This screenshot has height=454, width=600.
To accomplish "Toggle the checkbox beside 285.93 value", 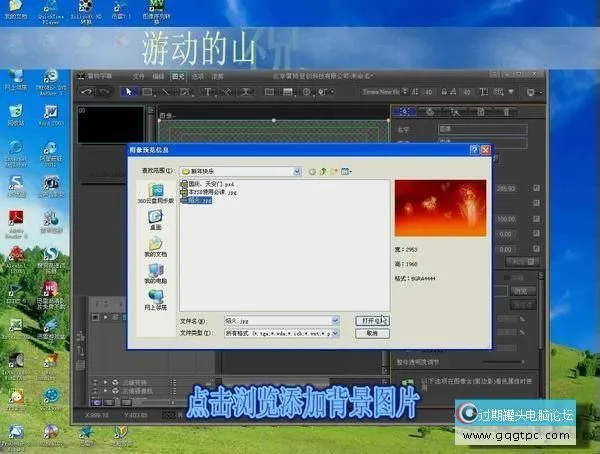I will click(x=536, y=188).
